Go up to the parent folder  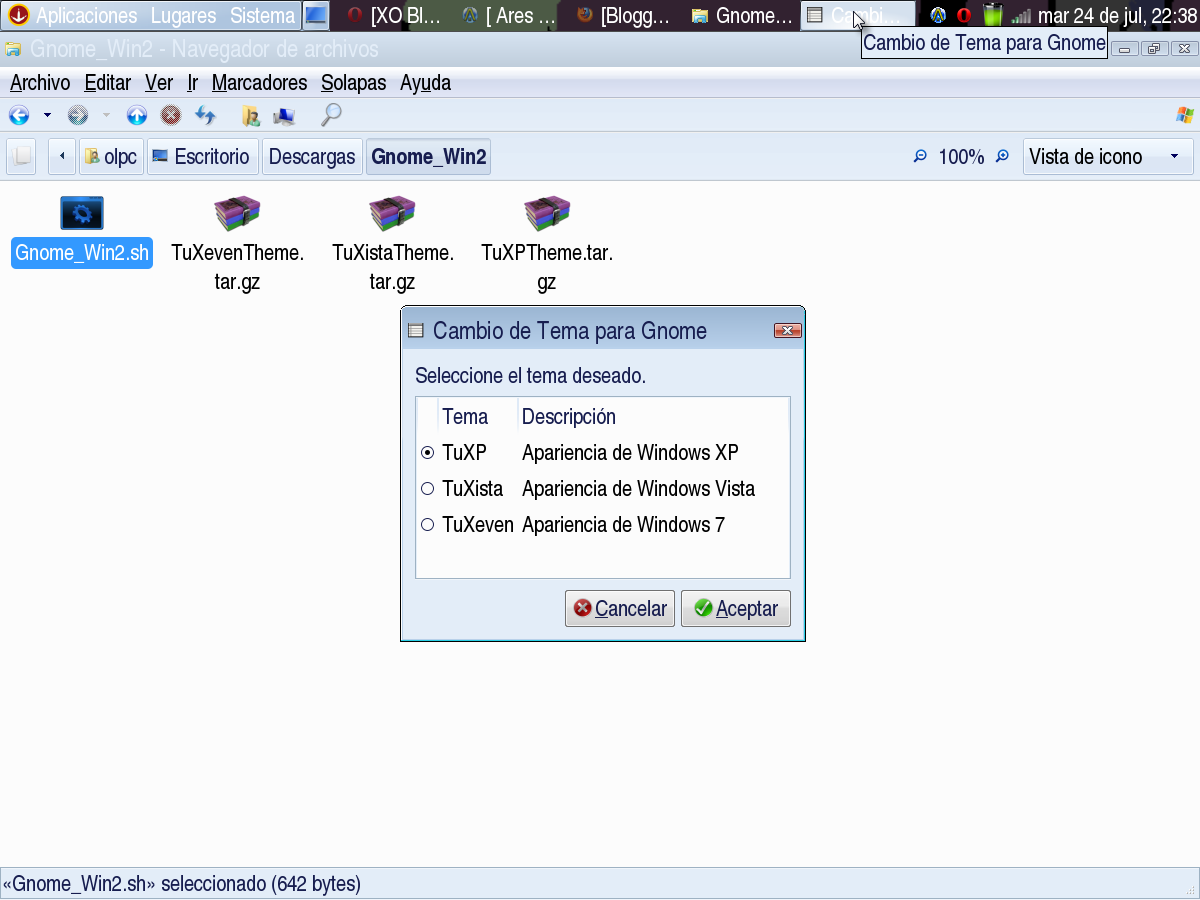(x=137, y=115)
